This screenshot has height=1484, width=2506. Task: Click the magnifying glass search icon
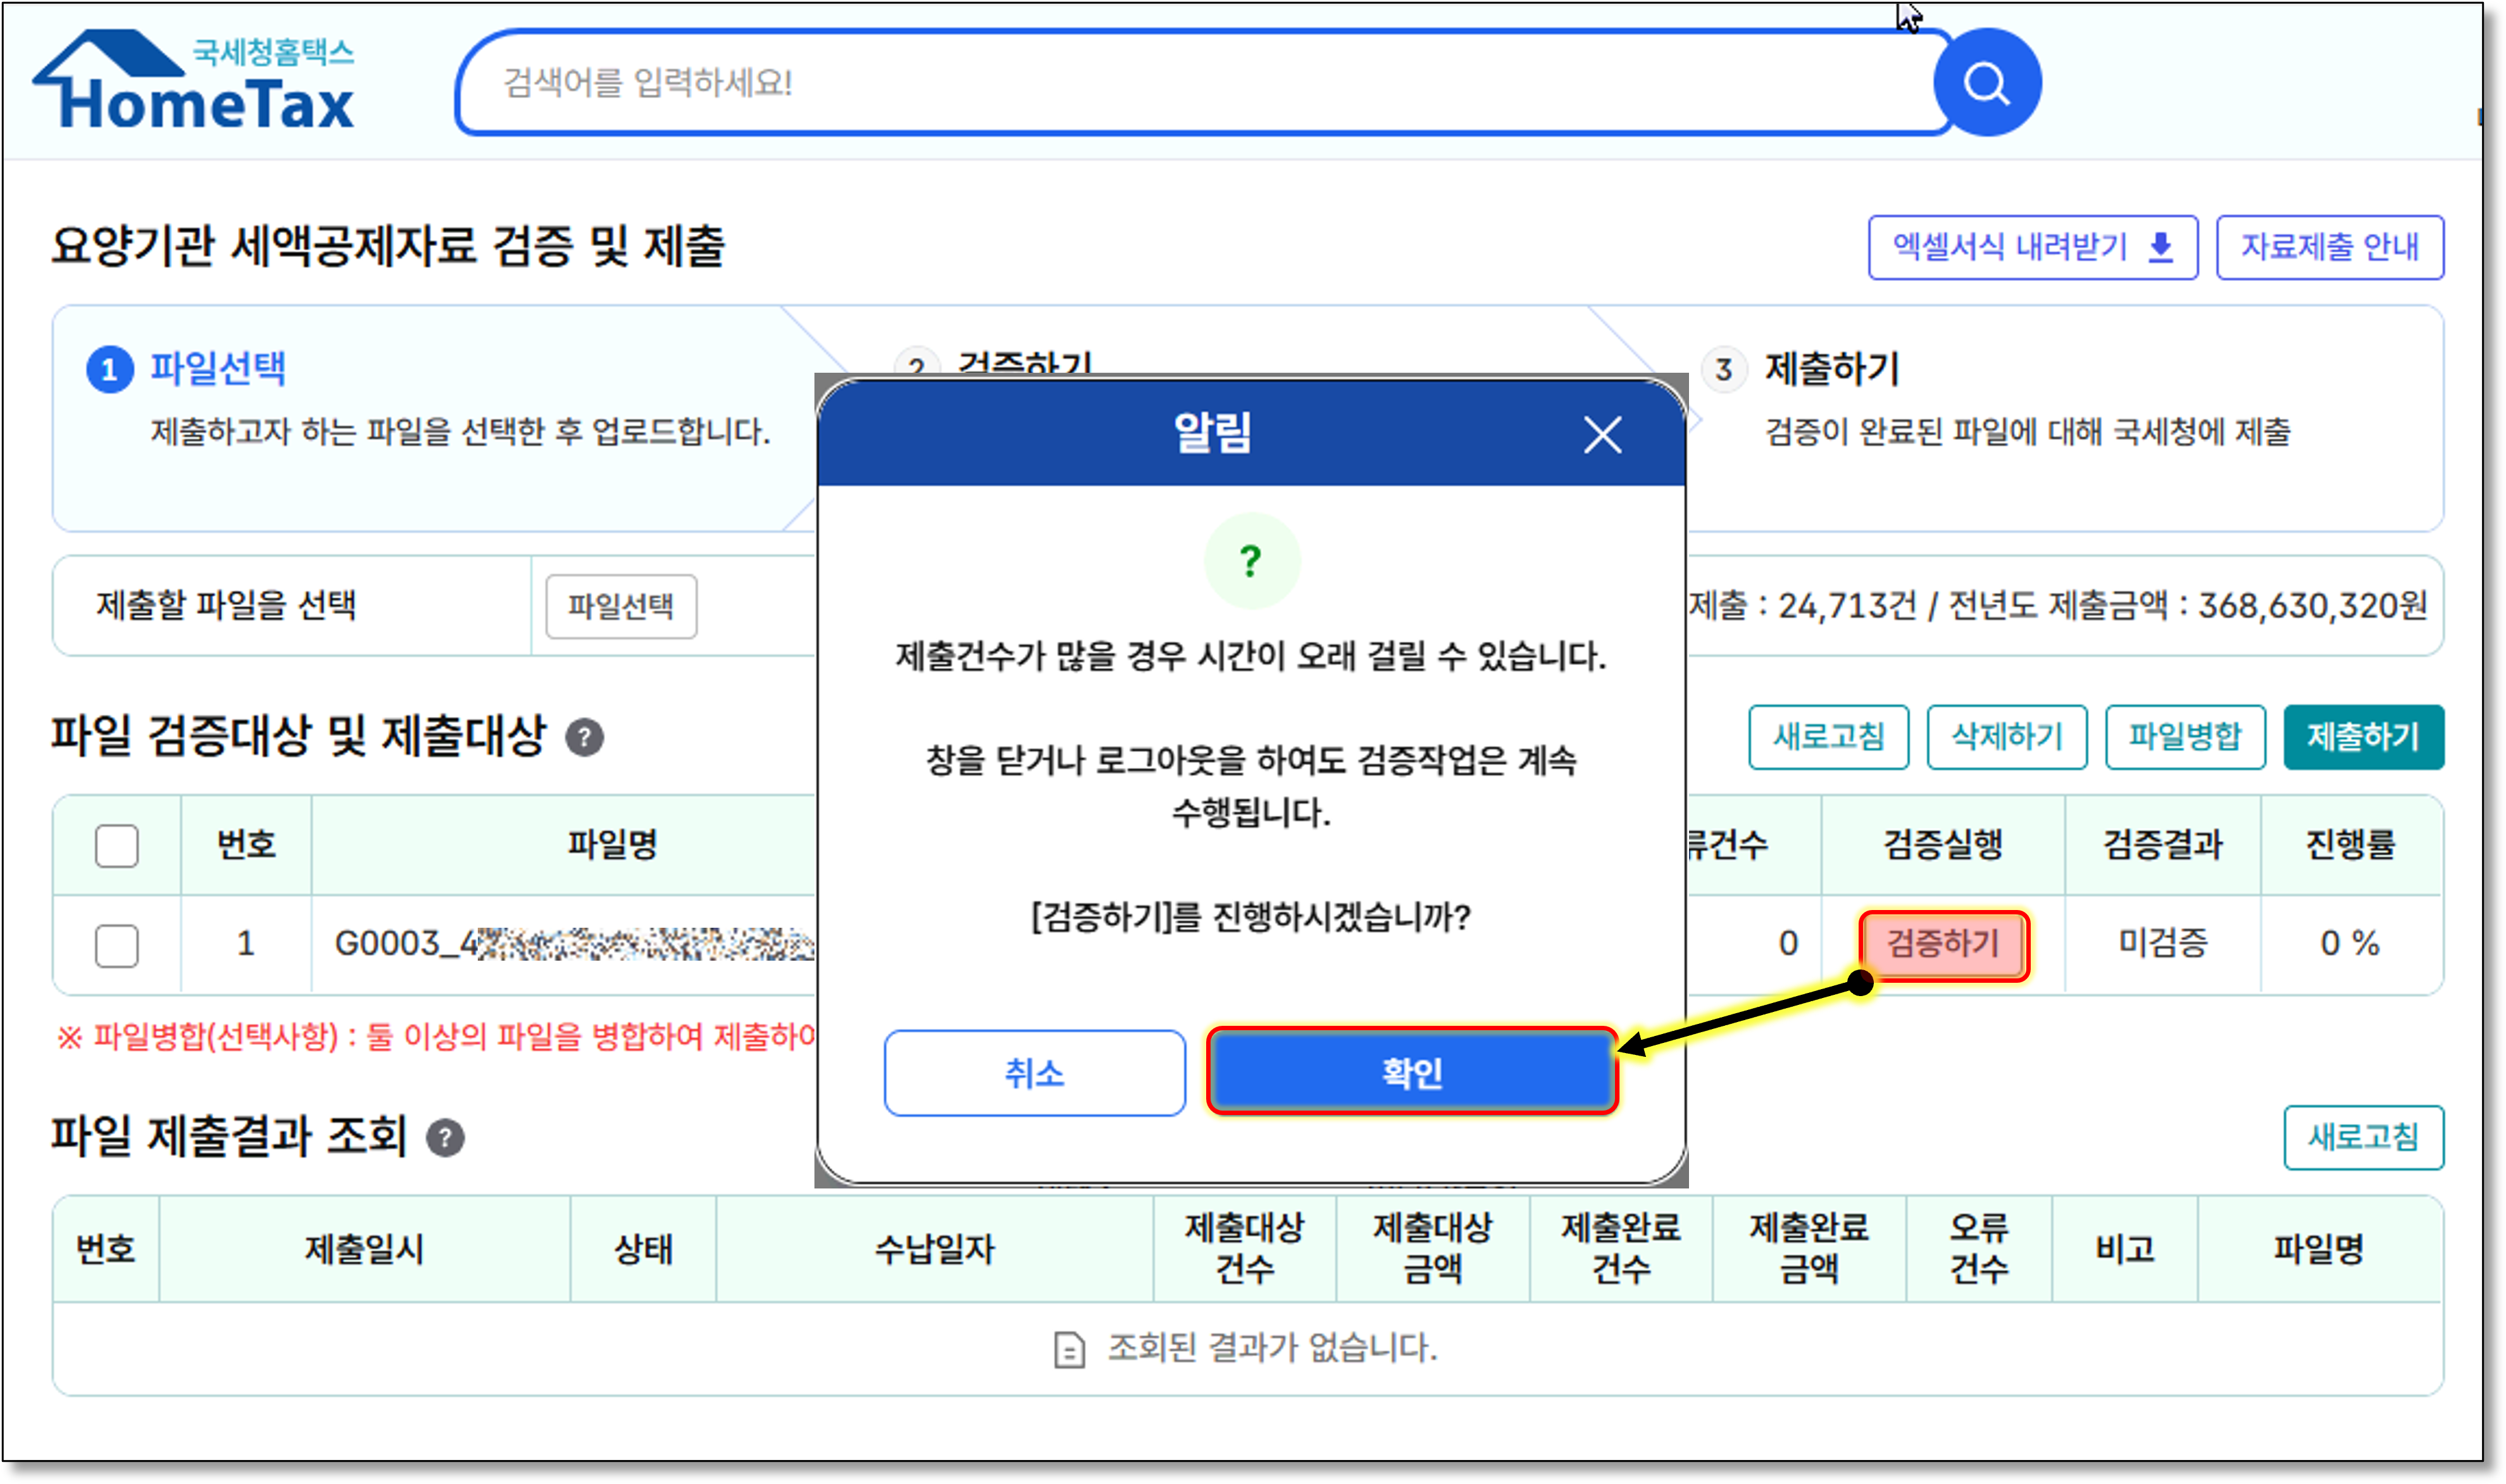click(1986, 83)
